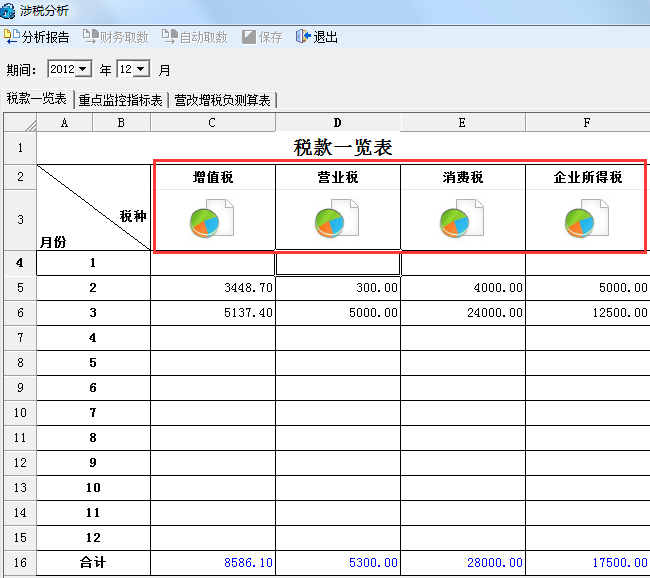Switch to the 营改增税负测算表 tab
650x578 pixels.
pos(222,100)
